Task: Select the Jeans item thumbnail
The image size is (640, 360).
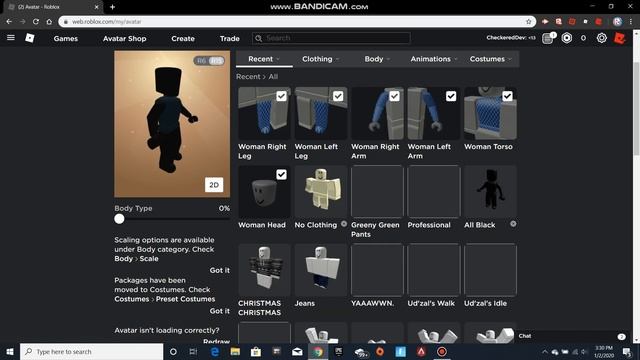Action: [320, 269]
